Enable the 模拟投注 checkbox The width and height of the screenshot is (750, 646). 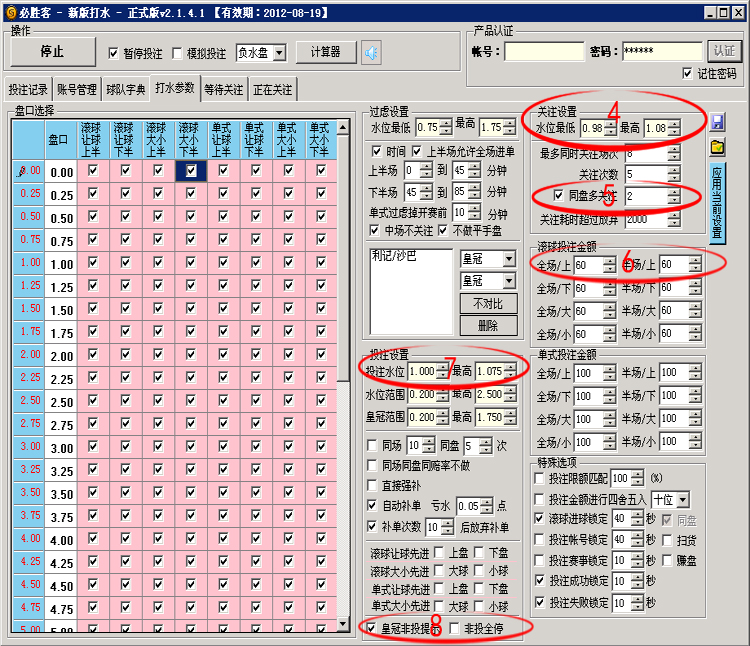pyautogui.click(x=178, y=53)
